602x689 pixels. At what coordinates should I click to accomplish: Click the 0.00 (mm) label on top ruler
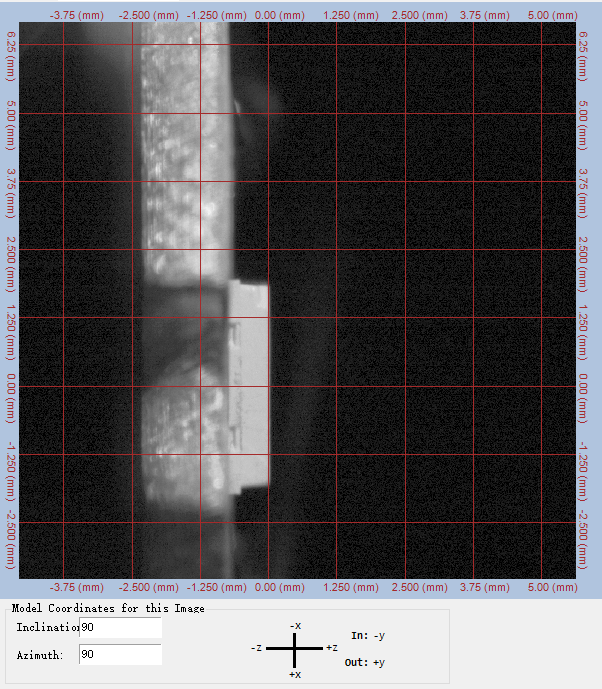tap(281, 16)
